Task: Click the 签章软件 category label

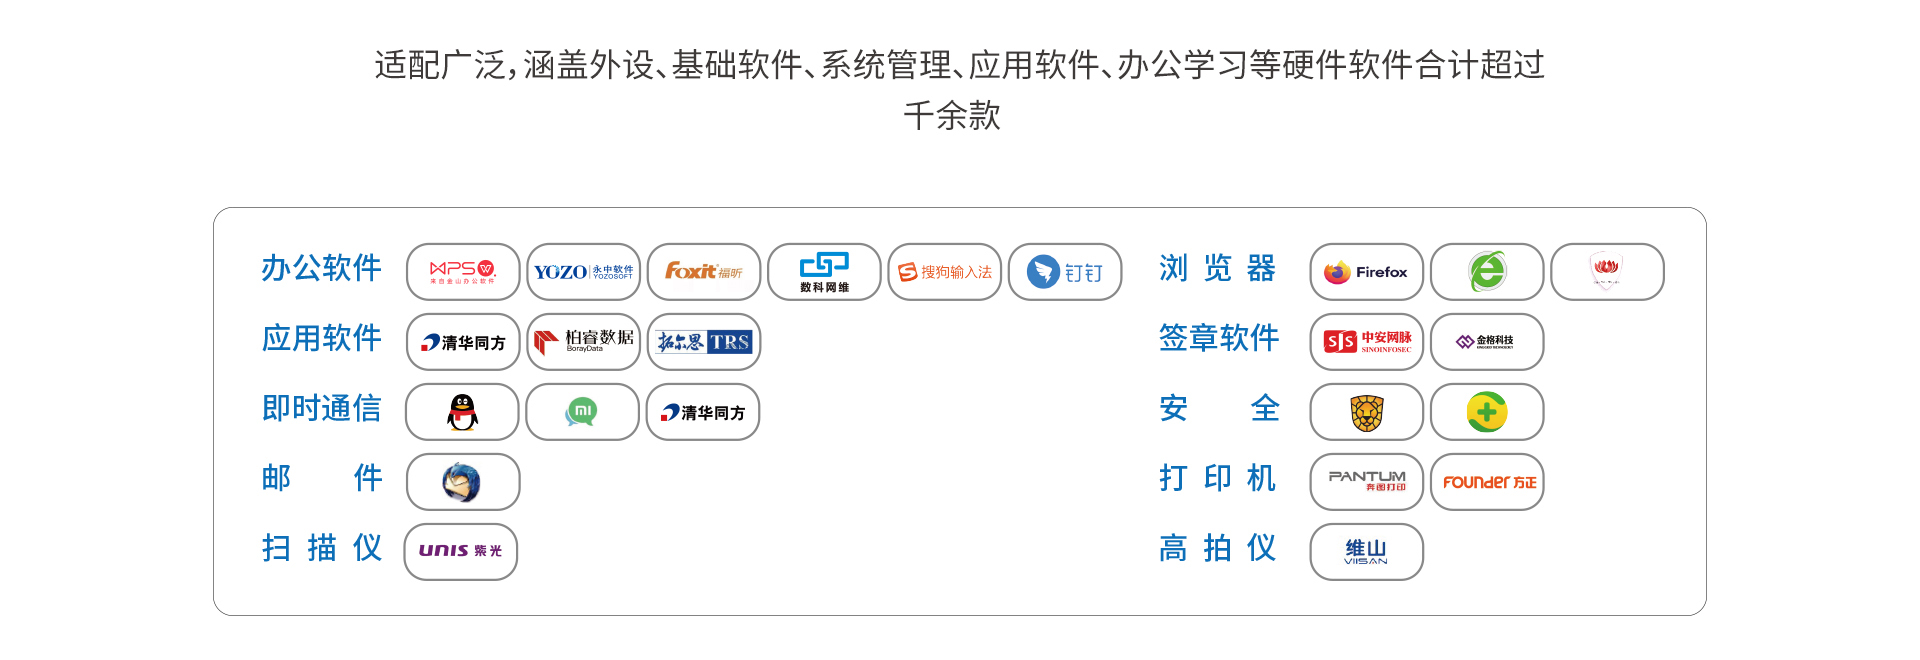Action: click(1219, 338)
